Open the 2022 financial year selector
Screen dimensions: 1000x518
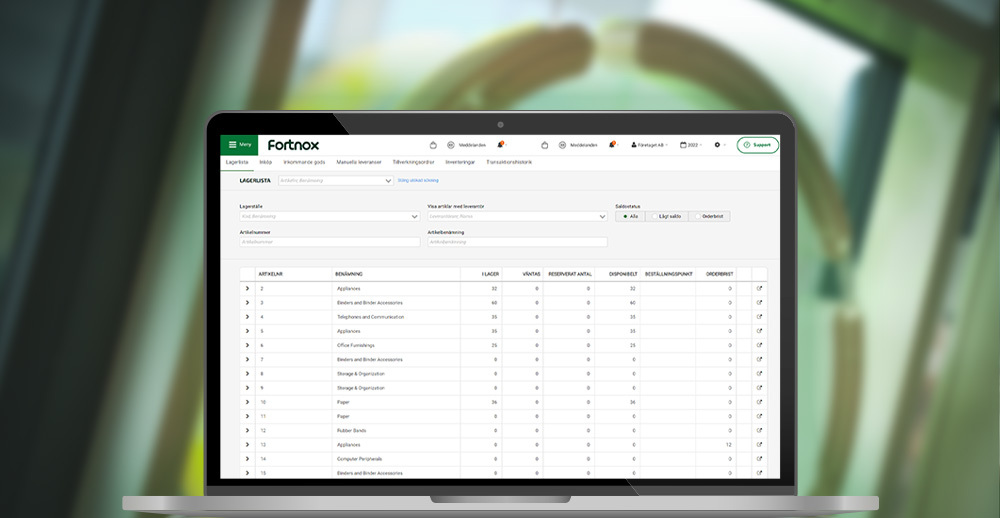pyautogui.click(x=691, y=145)
